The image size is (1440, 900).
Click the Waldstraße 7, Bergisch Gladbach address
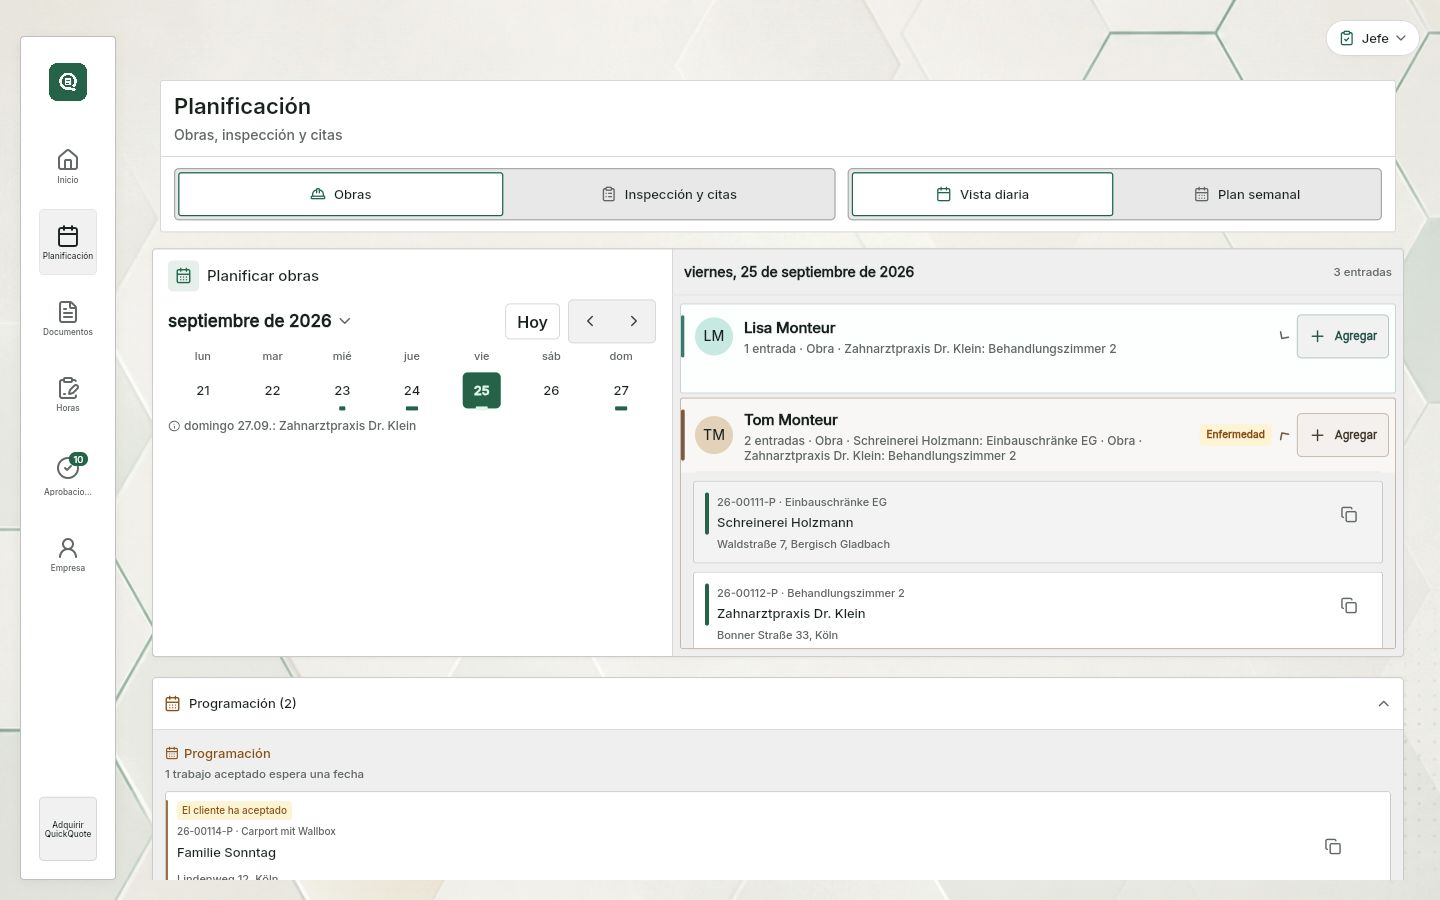(803, 544)
